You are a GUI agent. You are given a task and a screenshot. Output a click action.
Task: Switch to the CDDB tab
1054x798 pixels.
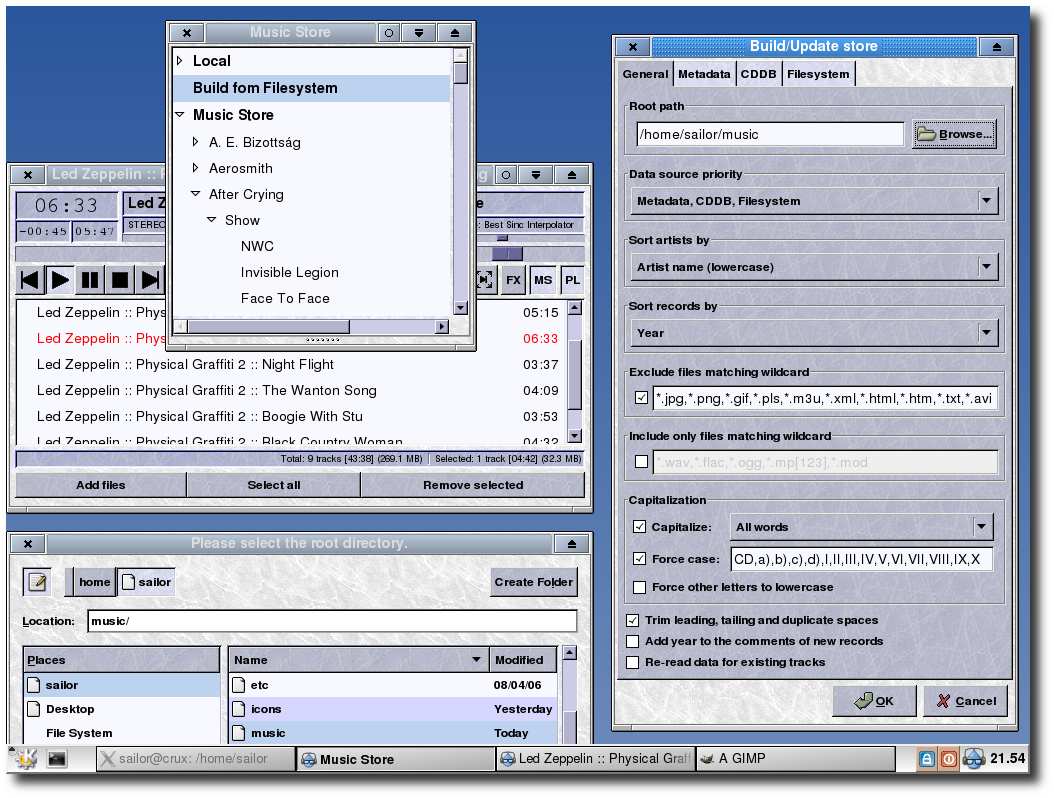coord(758,74)
